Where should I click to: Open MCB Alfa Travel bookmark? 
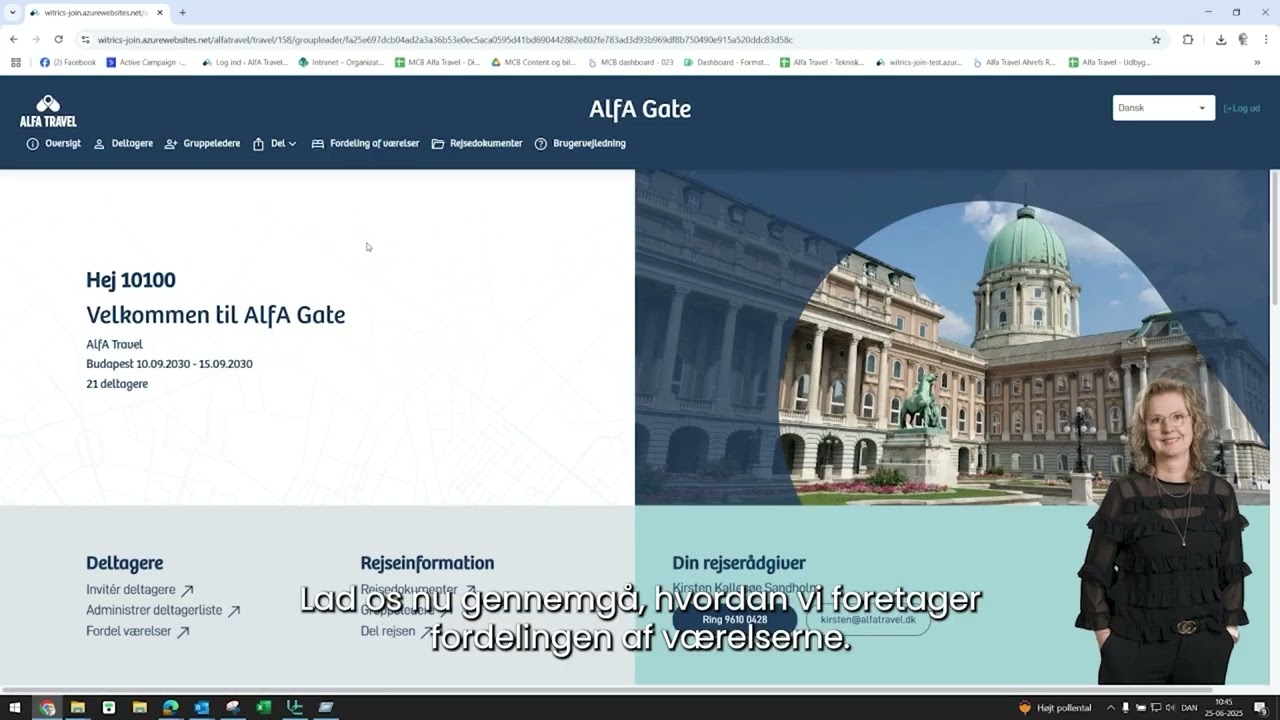coord(437,62)
